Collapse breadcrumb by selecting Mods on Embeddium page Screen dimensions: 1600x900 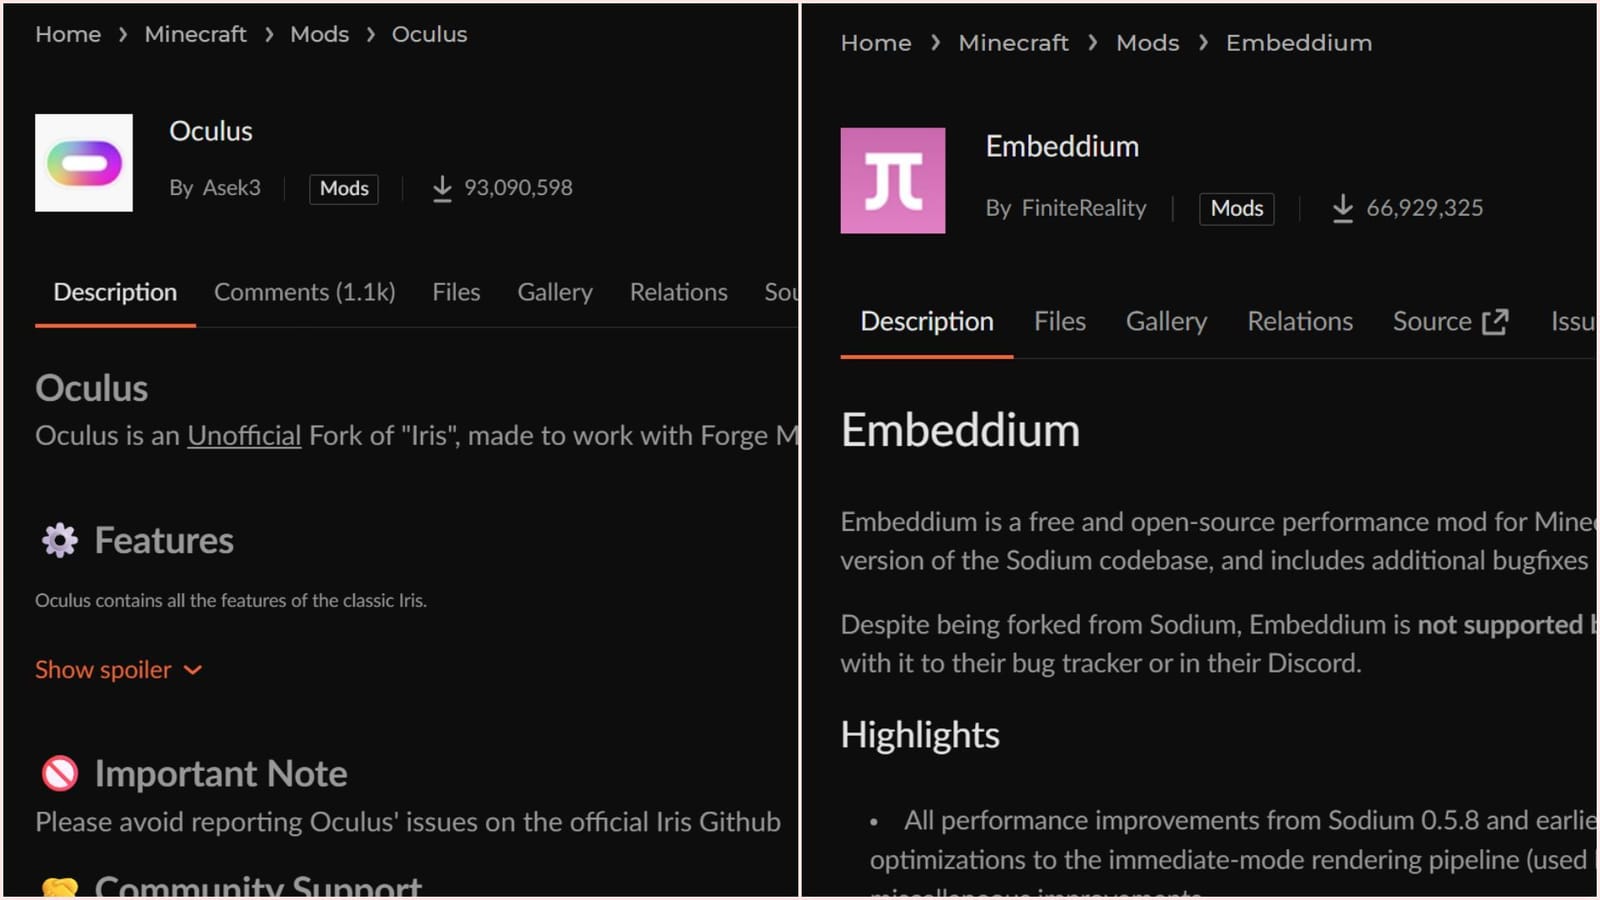tap(1147, 42)
